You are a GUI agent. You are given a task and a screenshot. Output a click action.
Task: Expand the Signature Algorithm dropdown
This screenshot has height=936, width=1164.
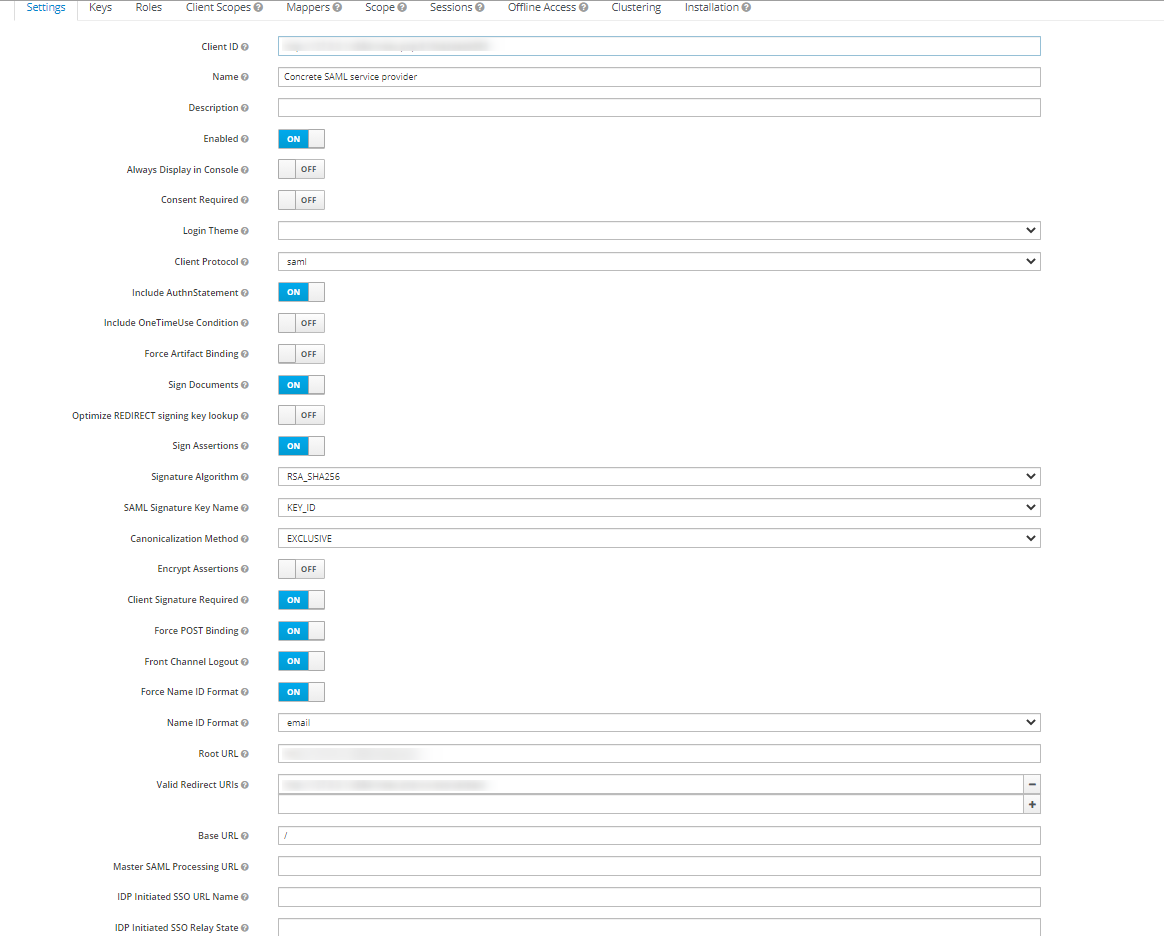pyautogui.click(x=658, y=477)
